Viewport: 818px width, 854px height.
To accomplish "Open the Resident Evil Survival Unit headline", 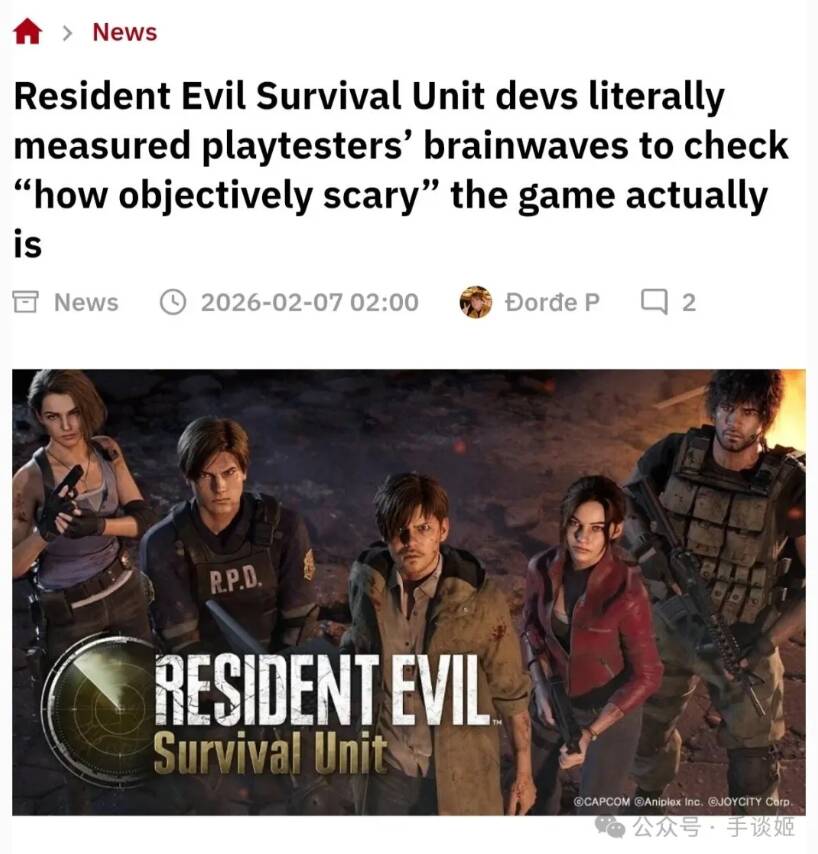I will click(x=401, y=170).
